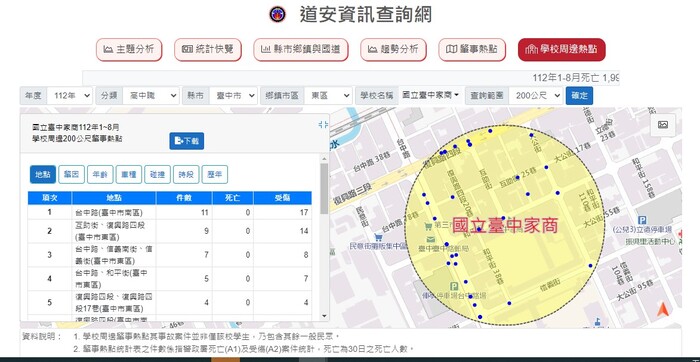Open the 趨勢分析 navigation page

click(393, 50)
